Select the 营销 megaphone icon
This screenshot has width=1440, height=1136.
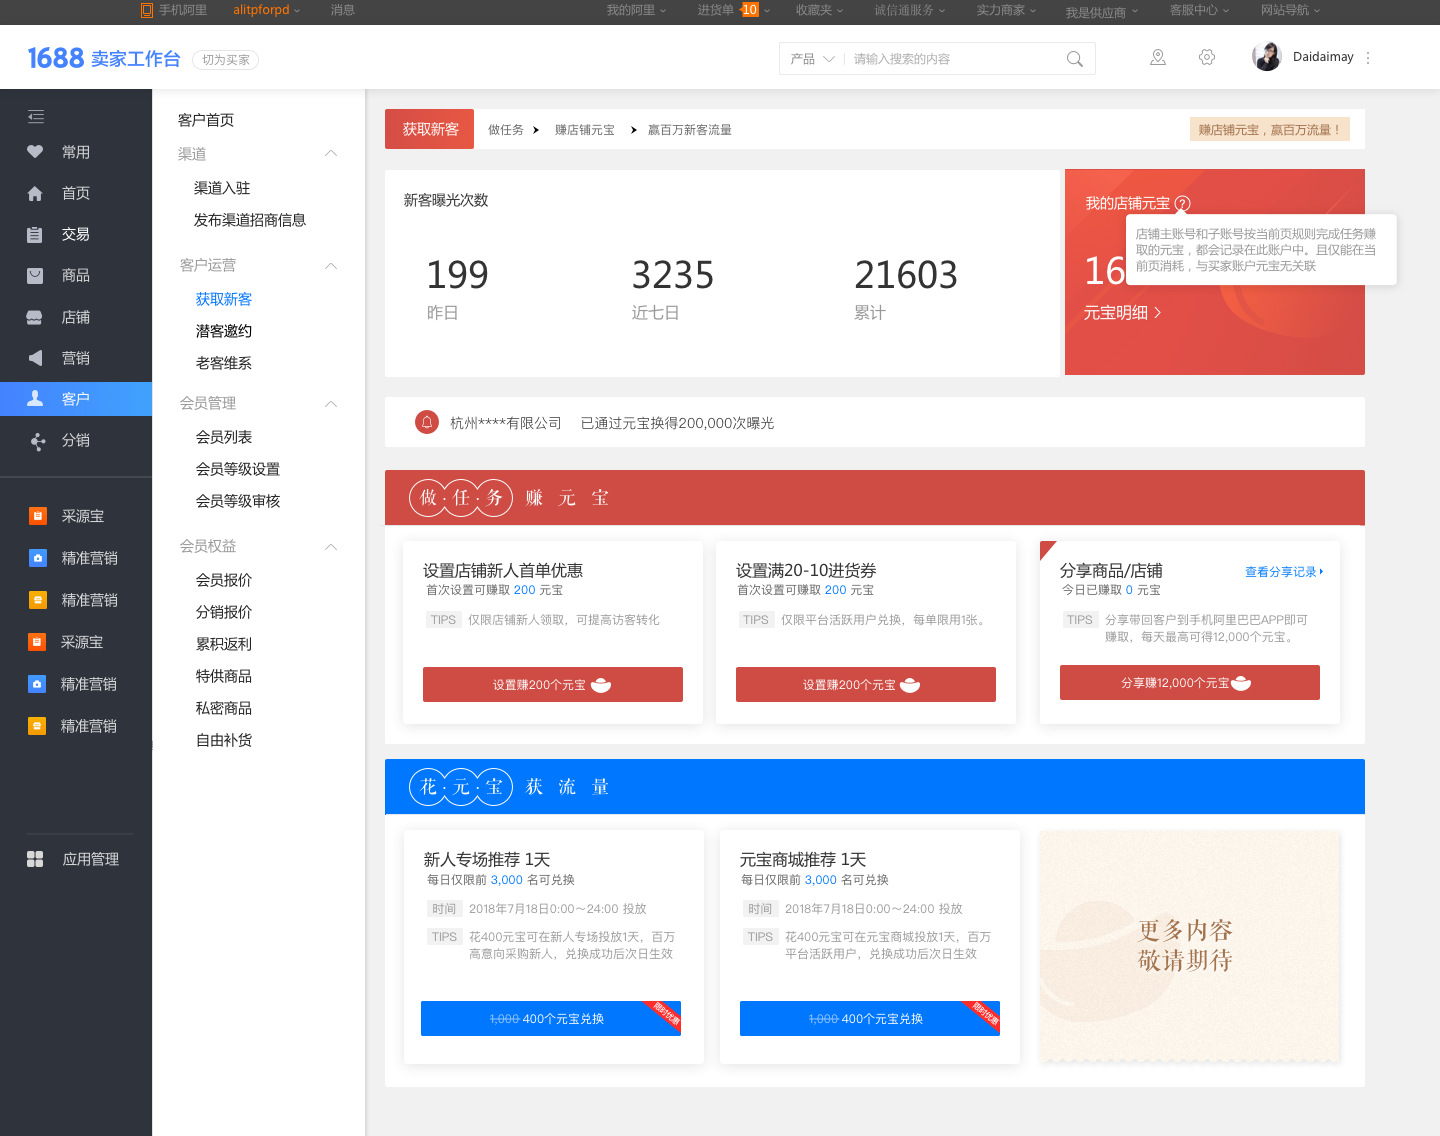point(35,358)
